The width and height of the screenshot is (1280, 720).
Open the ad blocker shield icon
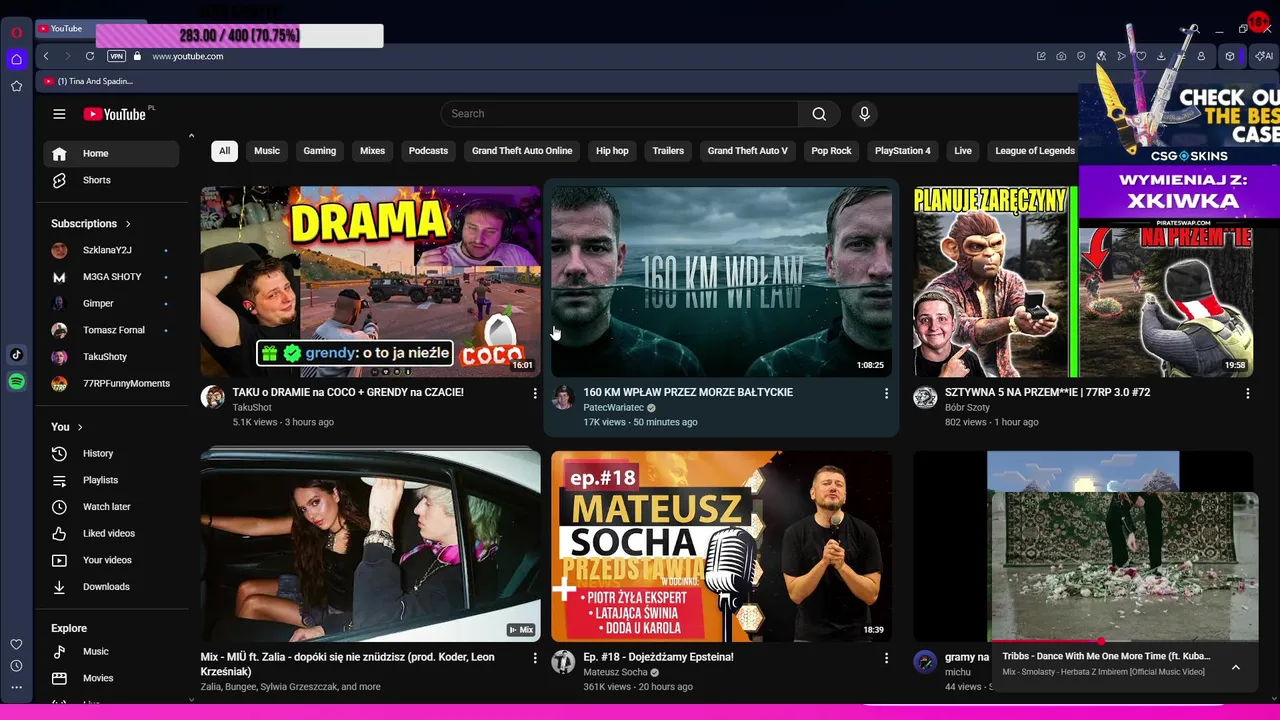[1081, 56]
